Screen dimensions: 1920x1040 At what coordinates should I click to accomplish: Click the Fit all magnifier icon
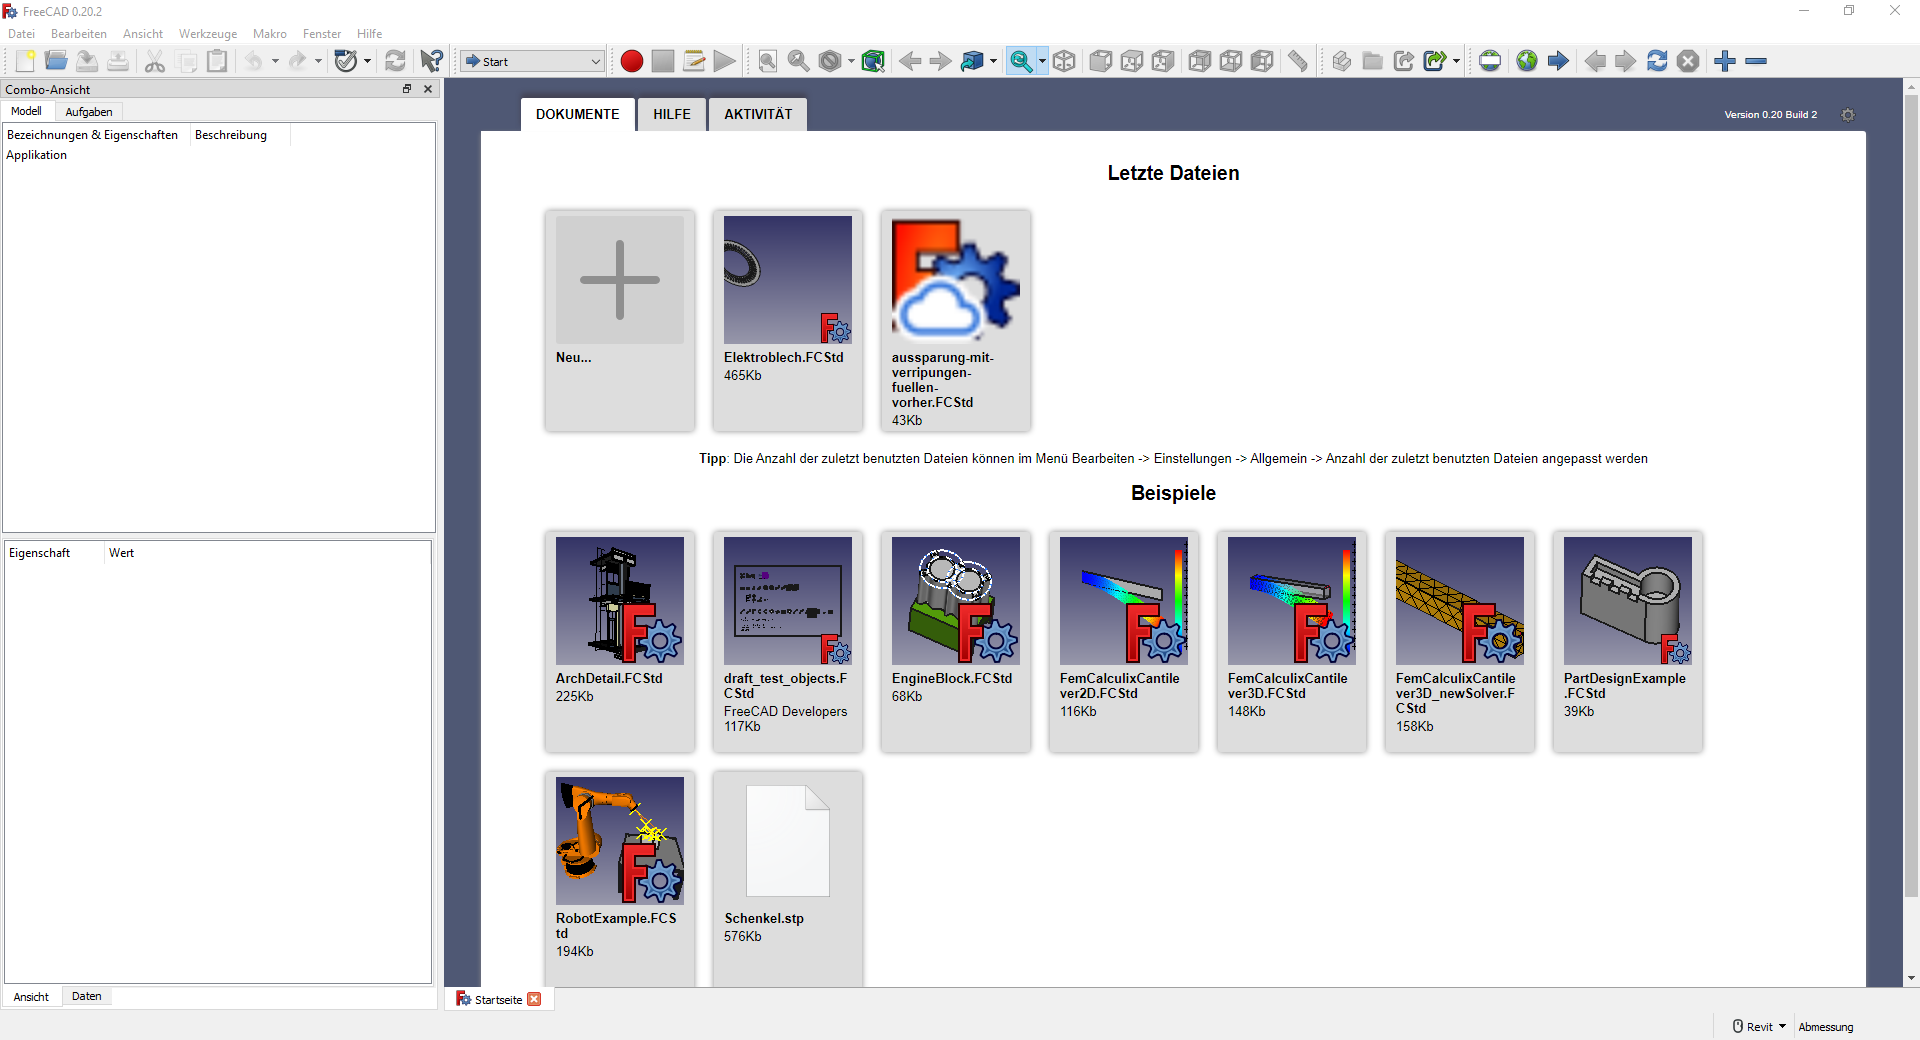coord(767,61)
